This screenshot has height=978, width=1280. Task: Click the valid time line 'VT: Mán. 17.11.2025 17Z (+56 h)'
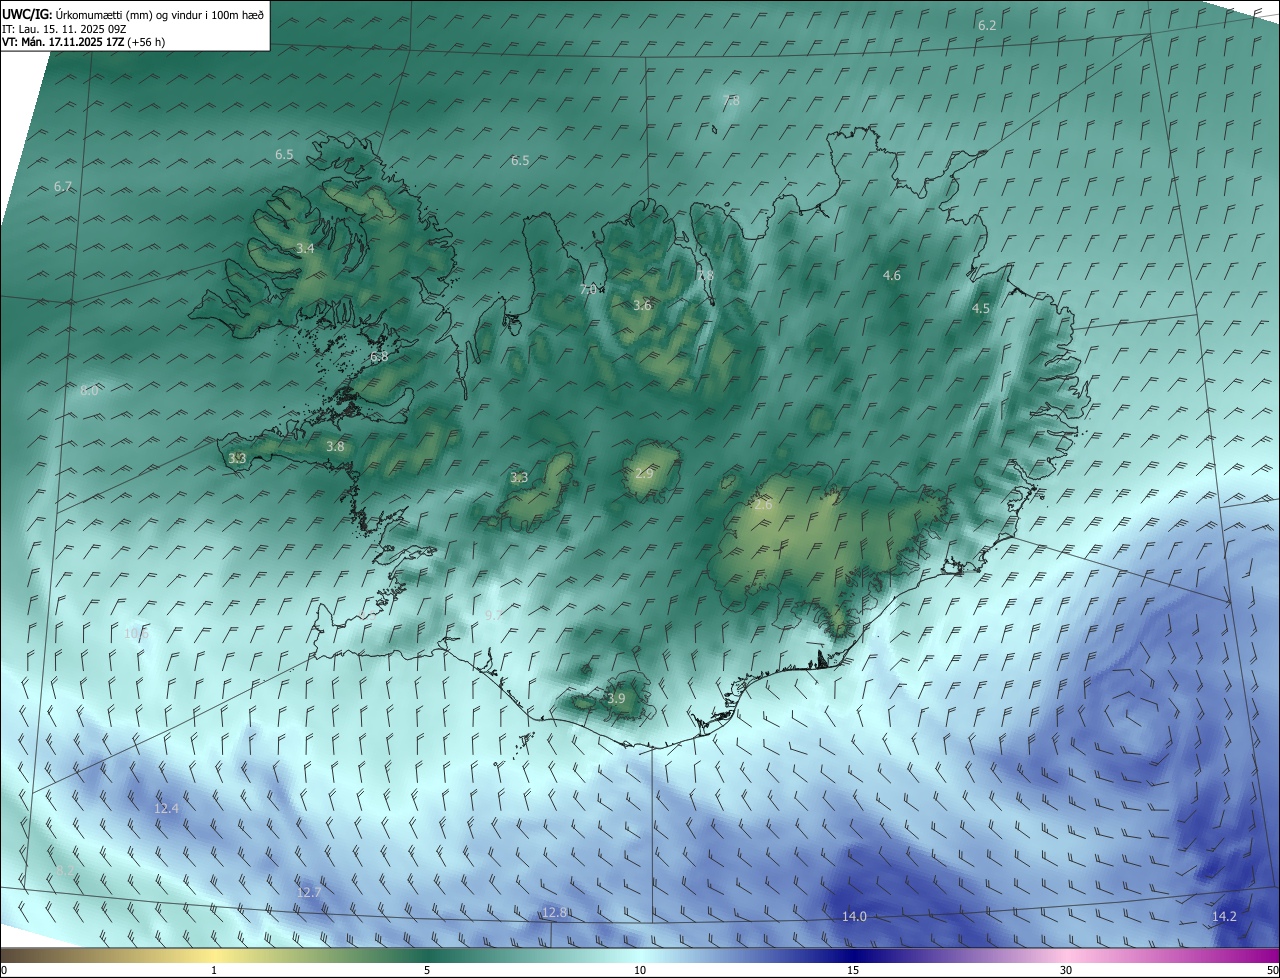coord(84,42)
